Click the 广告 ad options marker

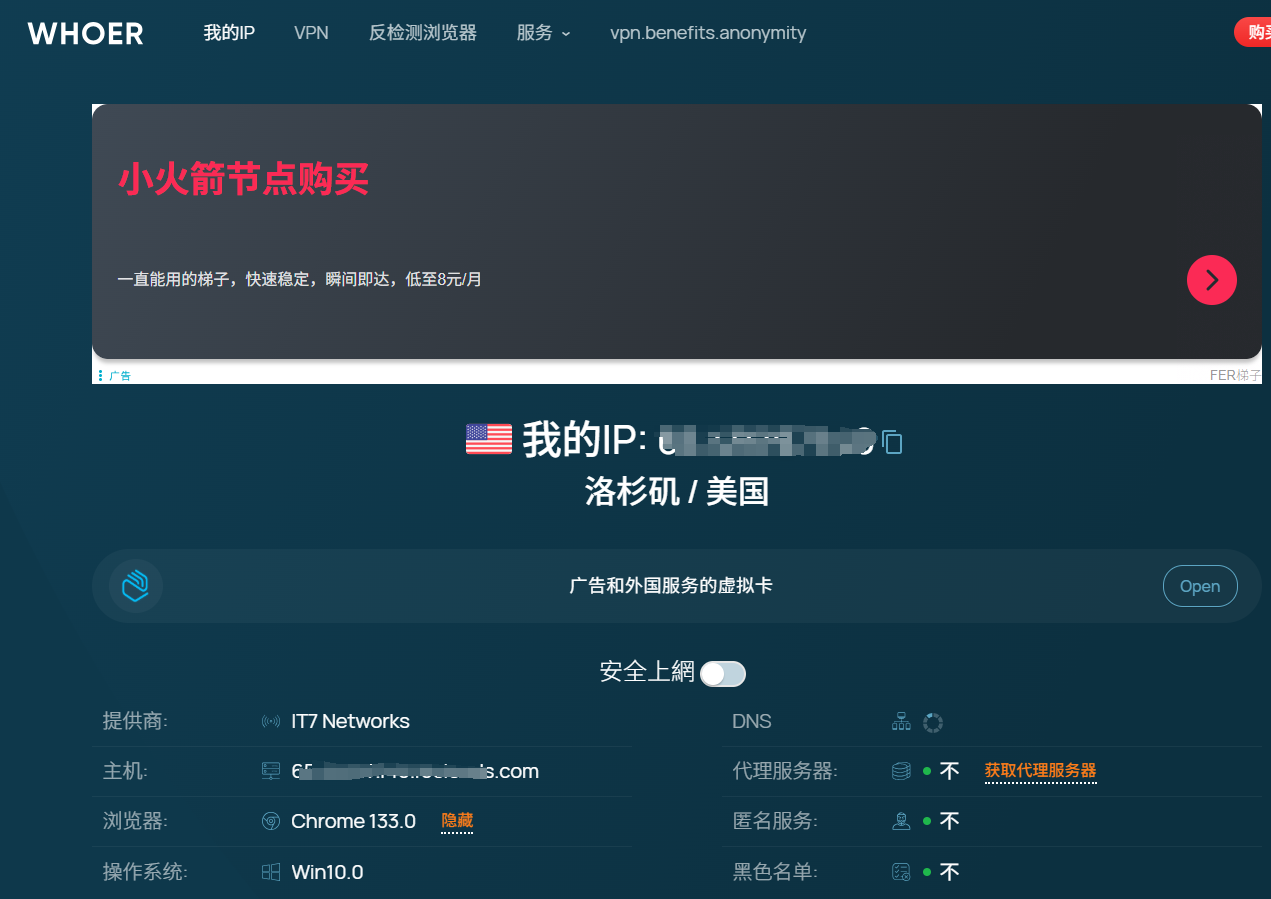115,376
